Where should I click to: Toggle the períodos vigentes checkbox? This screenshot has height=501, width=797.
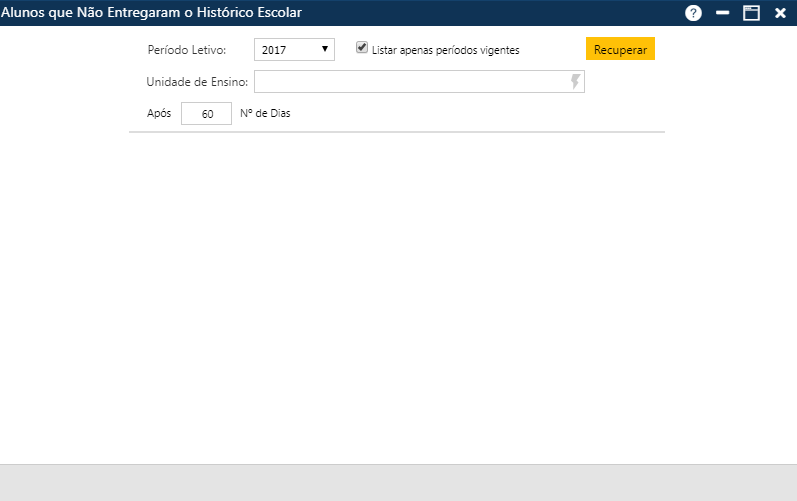362,47
